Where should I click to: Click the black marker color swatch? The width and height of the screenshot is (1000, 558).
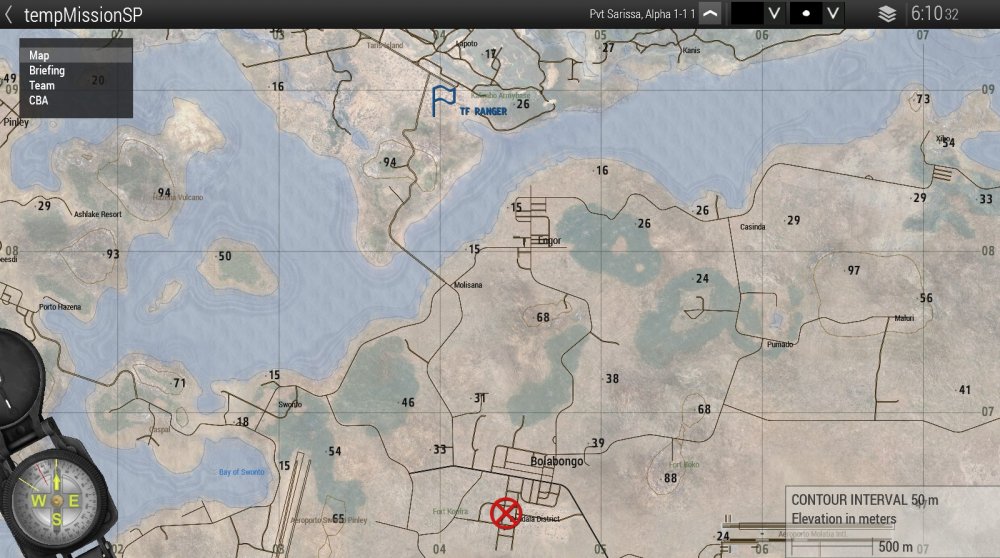[747, 14]
